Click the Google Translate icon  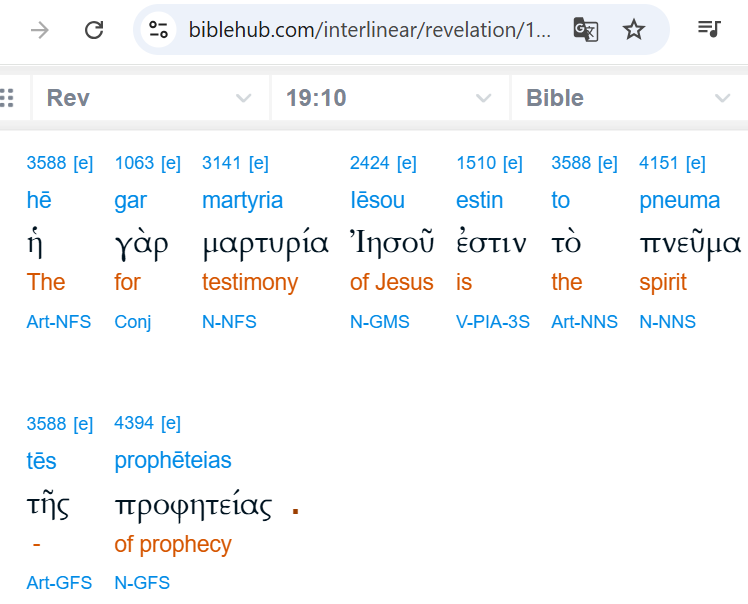pyautogui.click(x=585, y=30)
